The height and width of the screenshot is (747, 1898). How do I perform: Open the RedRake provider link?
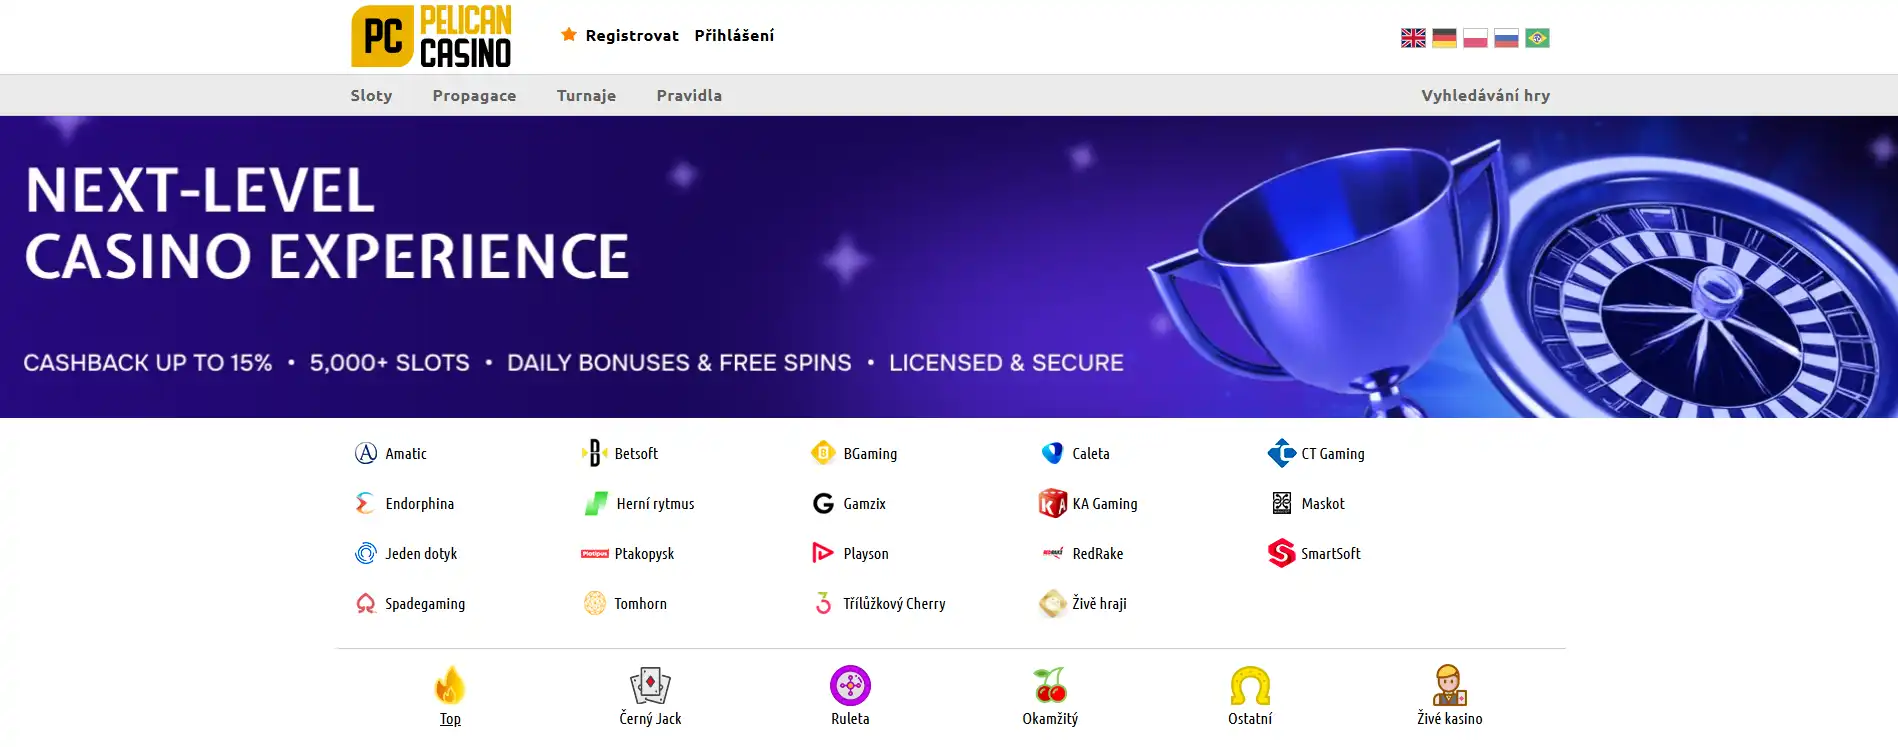tap(1098, 553)
